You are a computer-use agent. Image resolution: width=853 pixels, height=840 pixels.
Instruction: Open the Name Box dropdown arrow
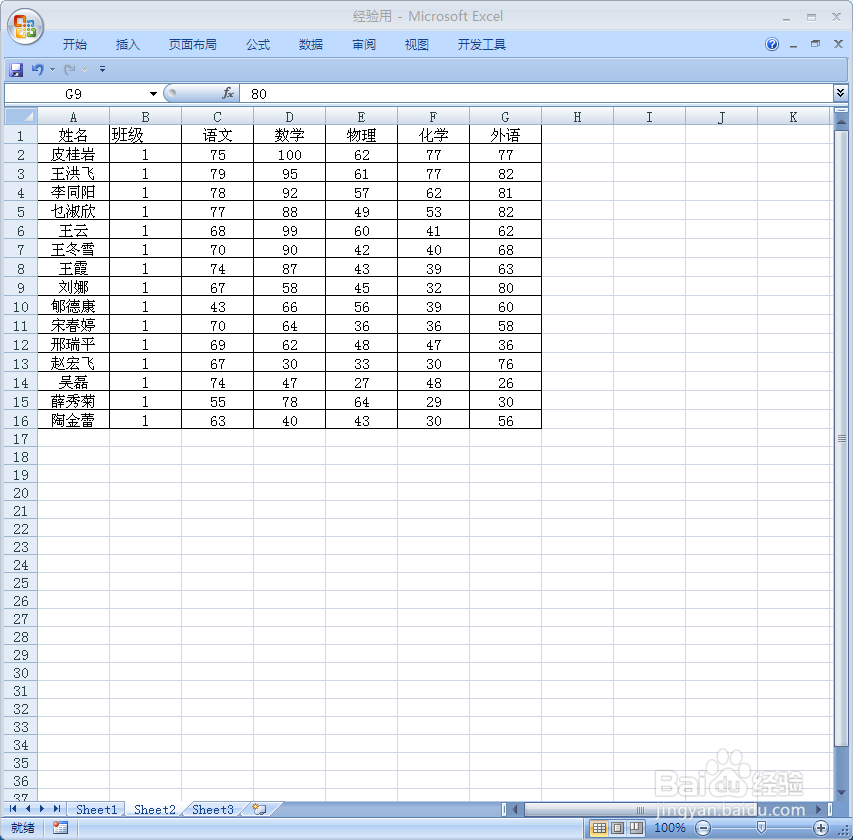coord(153,94)
